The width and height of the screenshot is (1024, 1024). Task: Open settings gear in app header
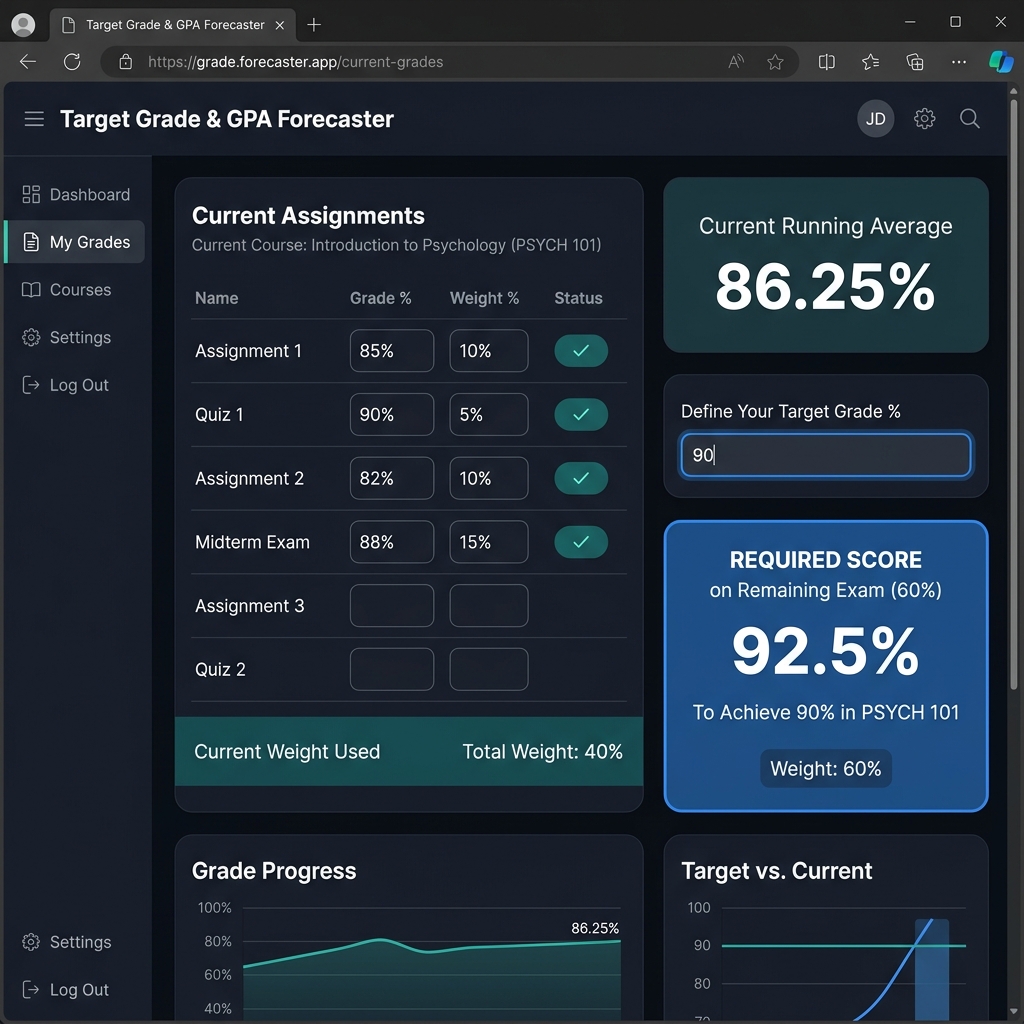[924, 119]
